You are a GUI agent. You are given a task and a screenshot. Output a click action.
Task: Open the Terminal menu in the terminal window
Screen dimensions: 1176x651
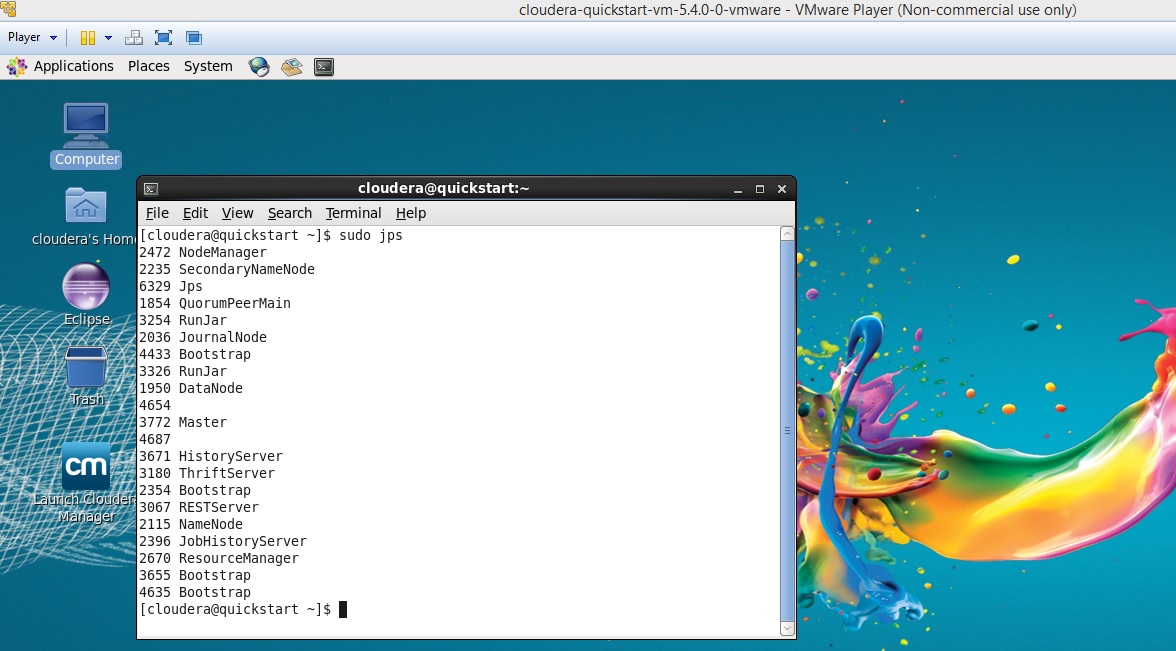[353, 213]
